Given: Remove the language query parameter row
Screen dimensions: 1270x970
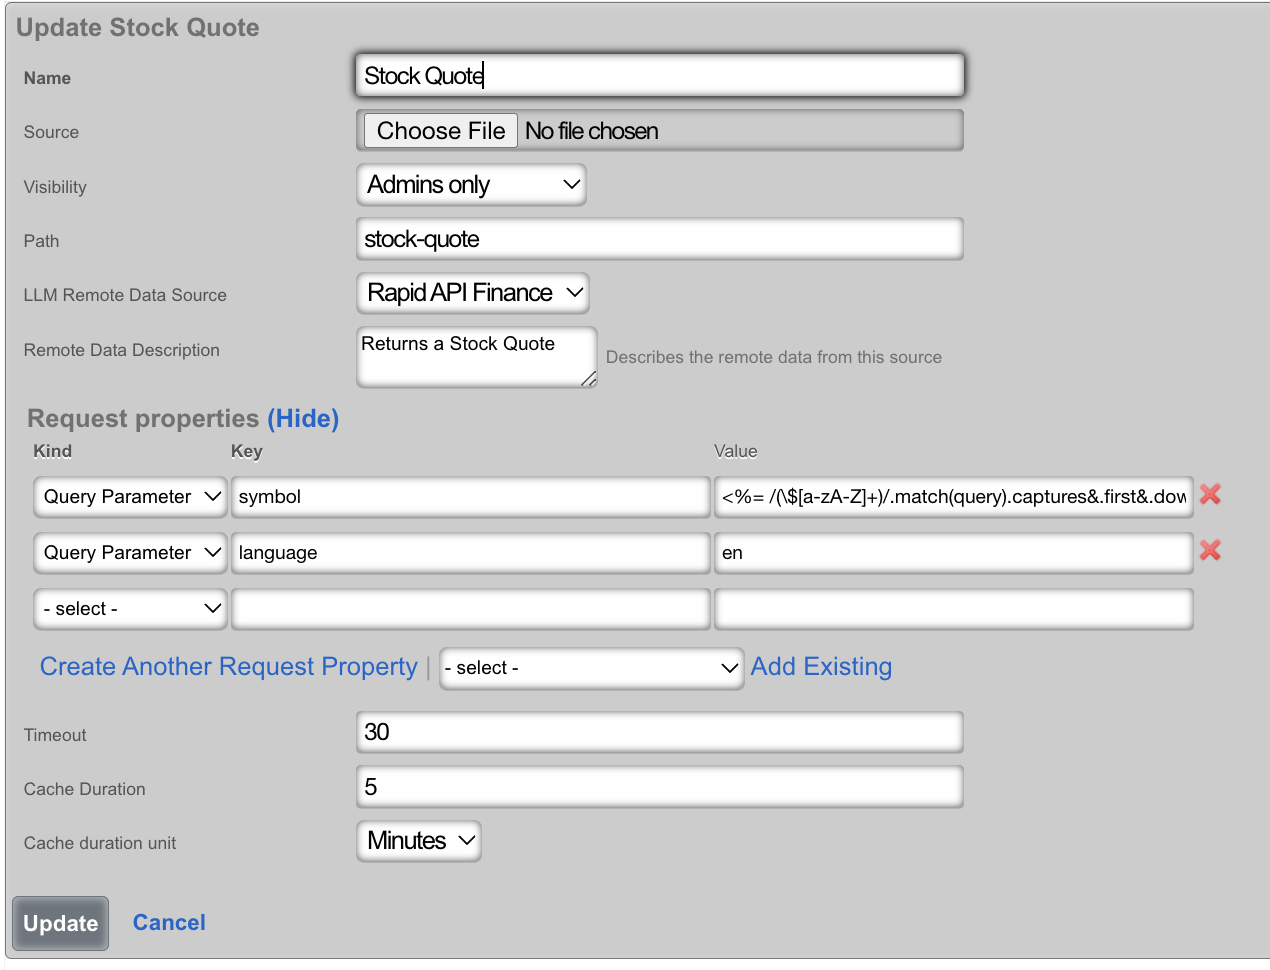Looking at the screenshot, I should [x=1210, y=550].
